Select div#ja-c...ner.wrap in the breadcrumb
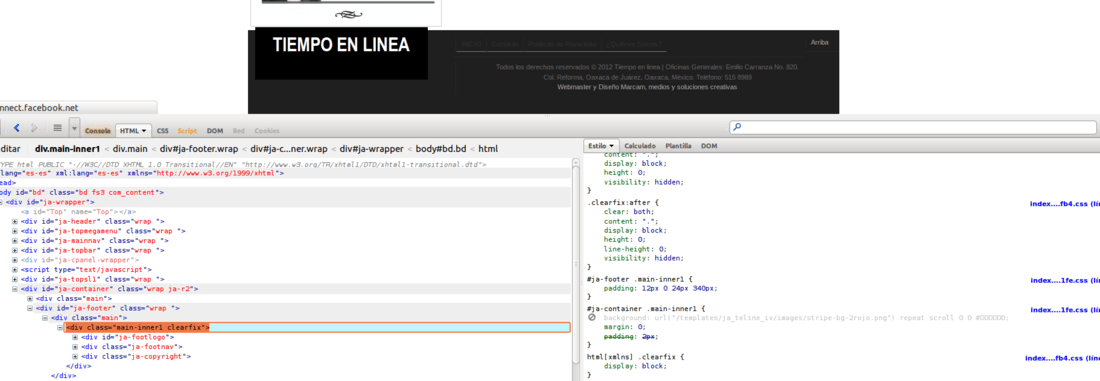 pos(289,149)
